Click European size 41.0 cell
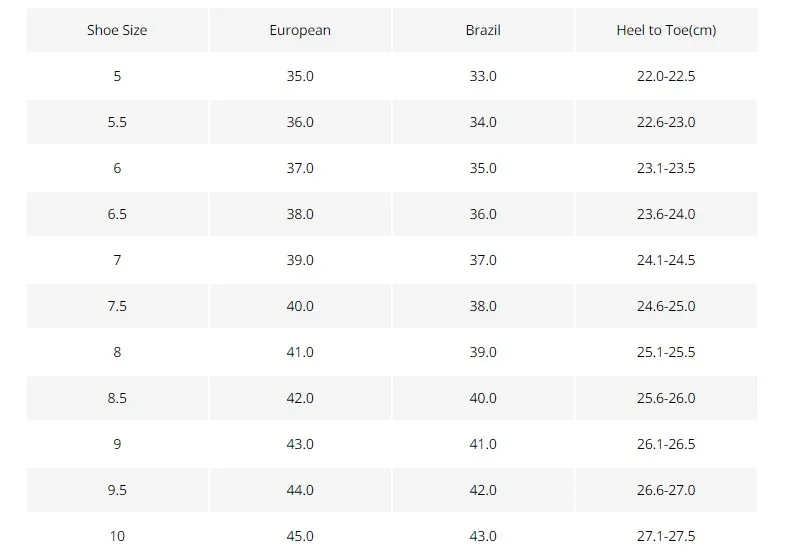786x559 pixels. 300,352
